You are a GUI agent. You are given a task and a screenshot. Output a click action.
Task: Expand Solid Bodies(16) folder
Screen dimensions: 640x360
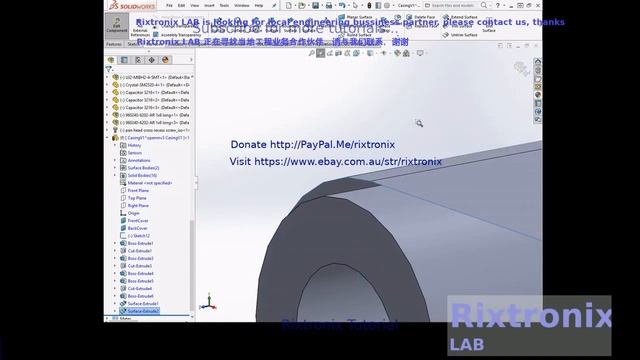115,176
